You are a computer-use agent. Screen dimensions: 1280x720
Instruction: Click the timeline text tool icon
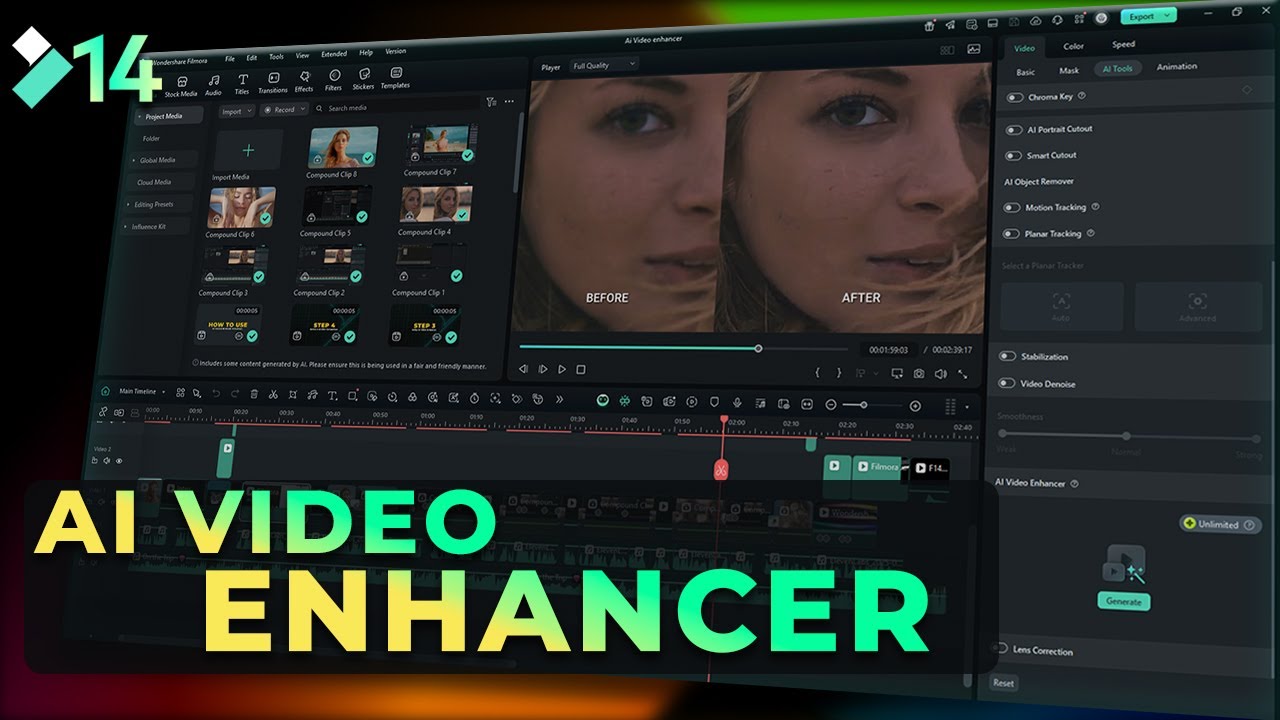tap(333, 396)
